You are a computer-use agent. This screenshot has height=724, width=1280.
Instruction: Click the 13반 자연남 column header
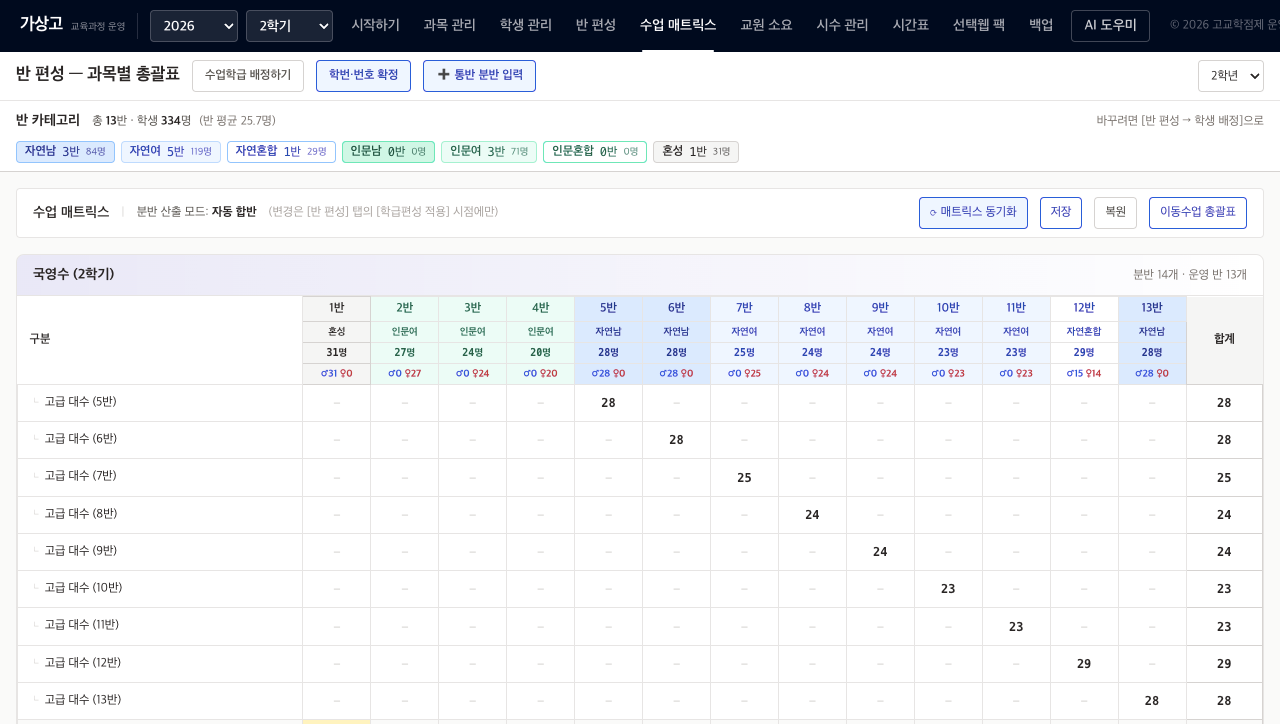tap(1152, 340)
